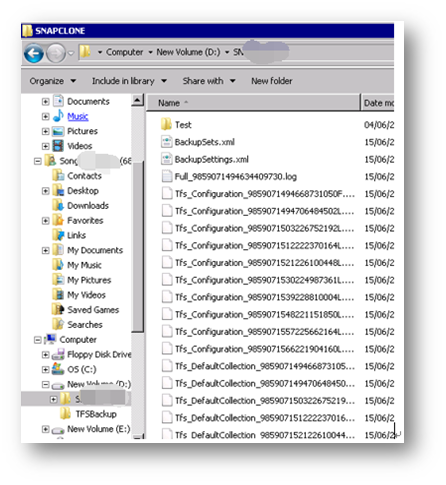Expand the OS (C:) drive node
The height and width of the screenshot is (485, 446).
tap(45, 370)
